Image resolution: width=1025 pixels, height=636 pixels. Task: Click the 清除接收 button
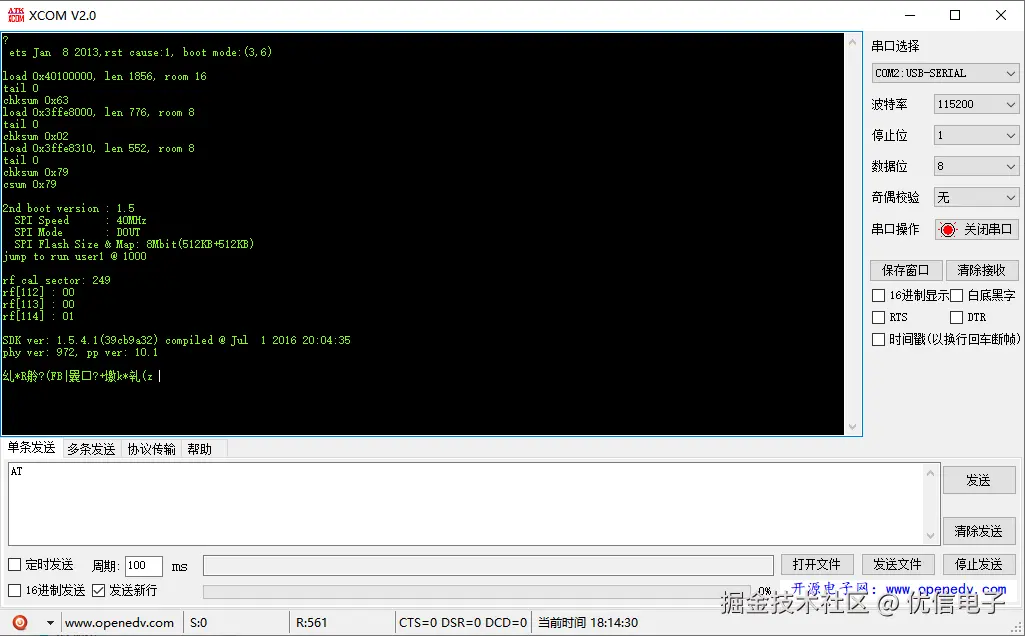coord(982,270)
